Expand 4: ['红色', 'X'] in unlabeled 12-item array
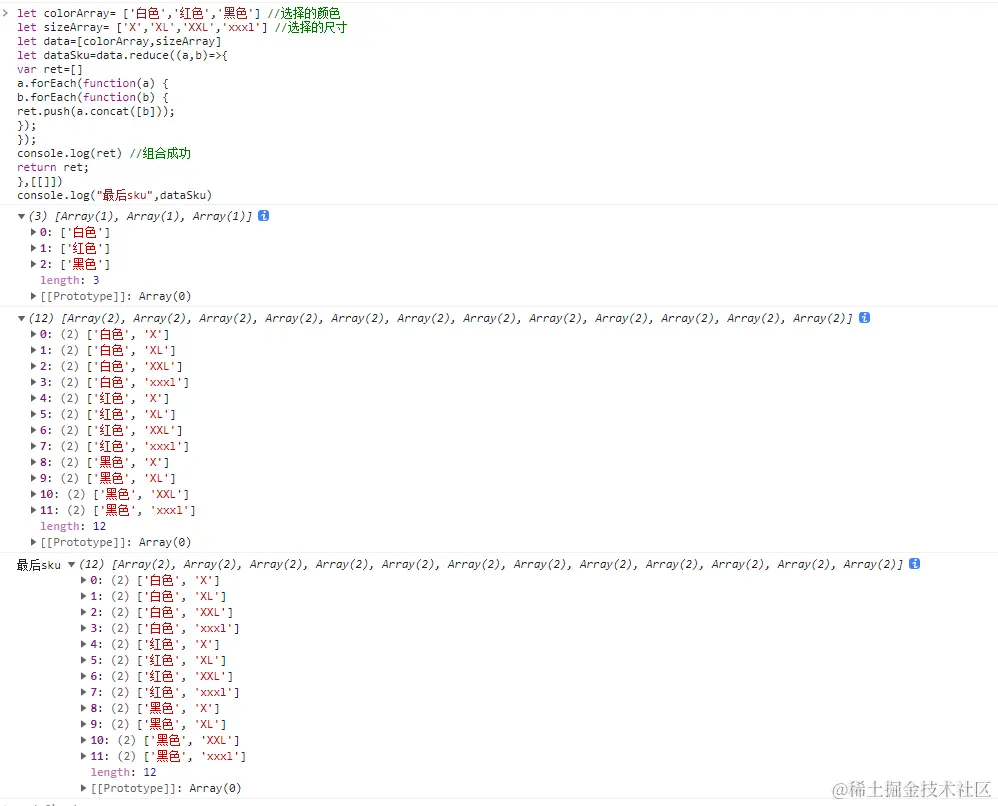This screenshot has width=998, height=806. point(33,398)
